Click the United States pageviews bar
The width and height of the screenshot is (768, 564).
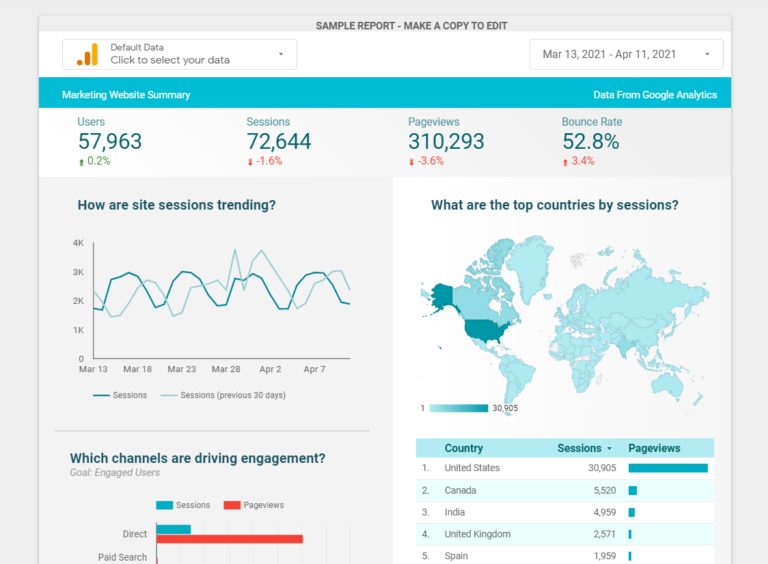click(668, 468)
